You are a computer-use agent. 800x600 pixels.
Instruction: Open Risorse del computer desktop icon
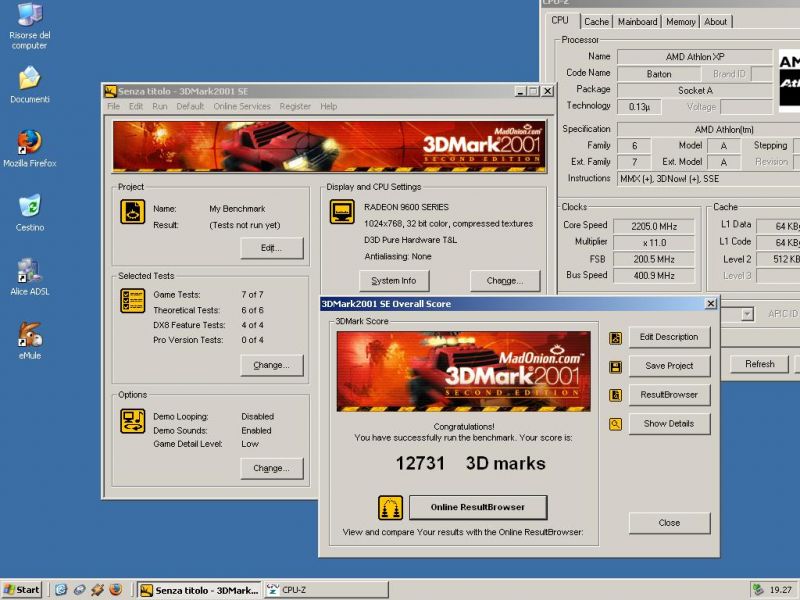coord(30,27)
